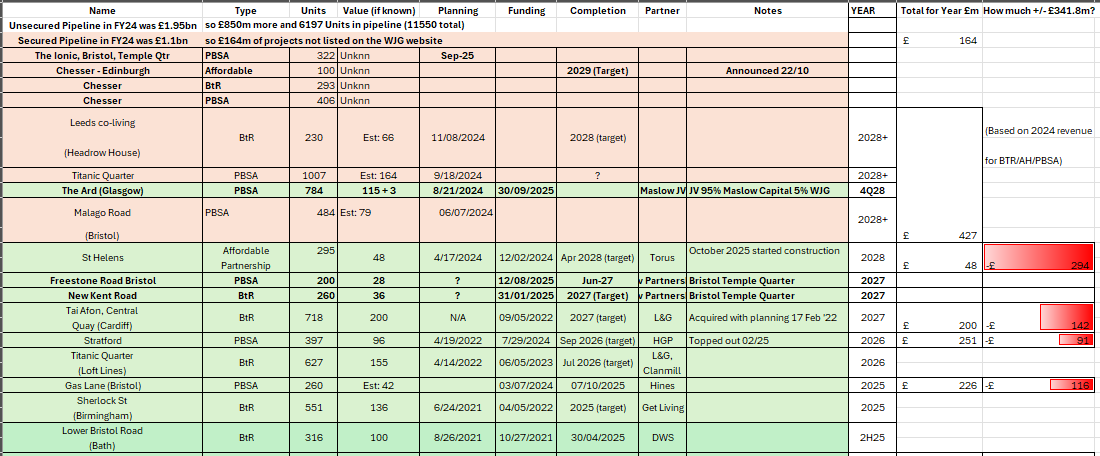This screenshot has height=456, width=1100.
Task: Select the 'L&G, Clanmill' partner cell
Action: click(663, 363)
